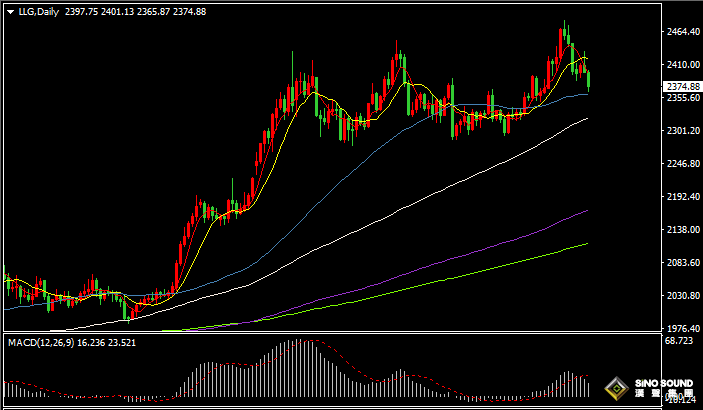
Task: Click the 2030.80 price axis label
Action: [681, 296]
